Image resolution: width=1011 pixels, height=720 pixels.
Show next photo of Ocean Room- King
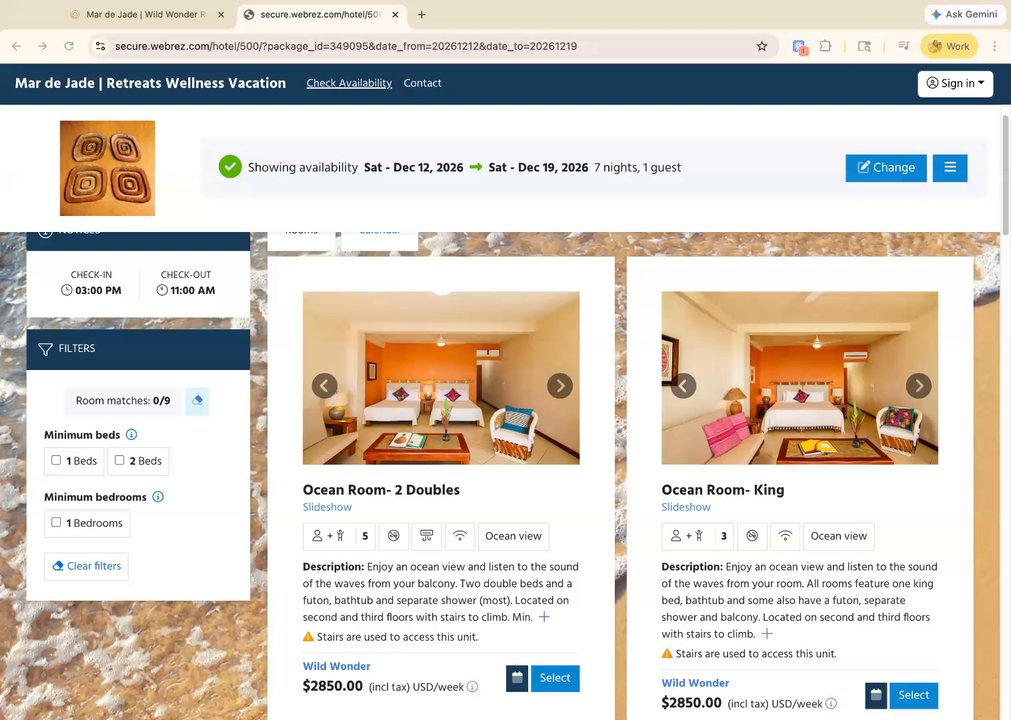tap(918, 385)
